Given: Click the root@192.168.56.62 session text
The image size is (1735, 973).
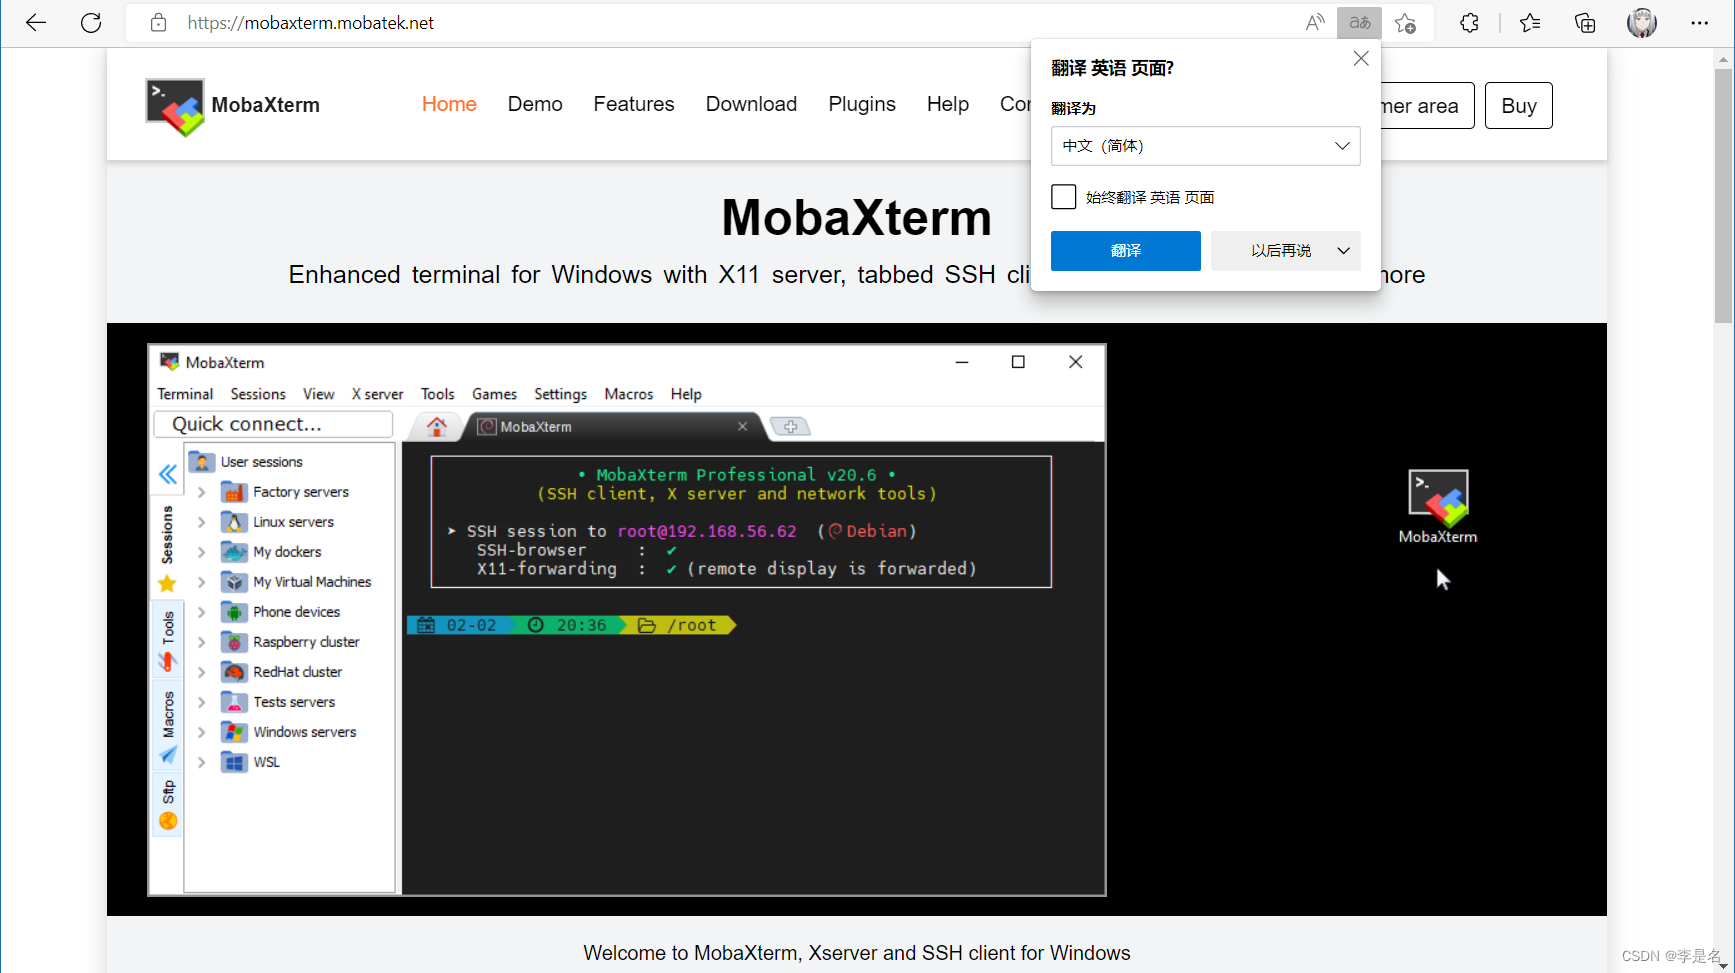Looking at the screenshot, I should 707,531.
